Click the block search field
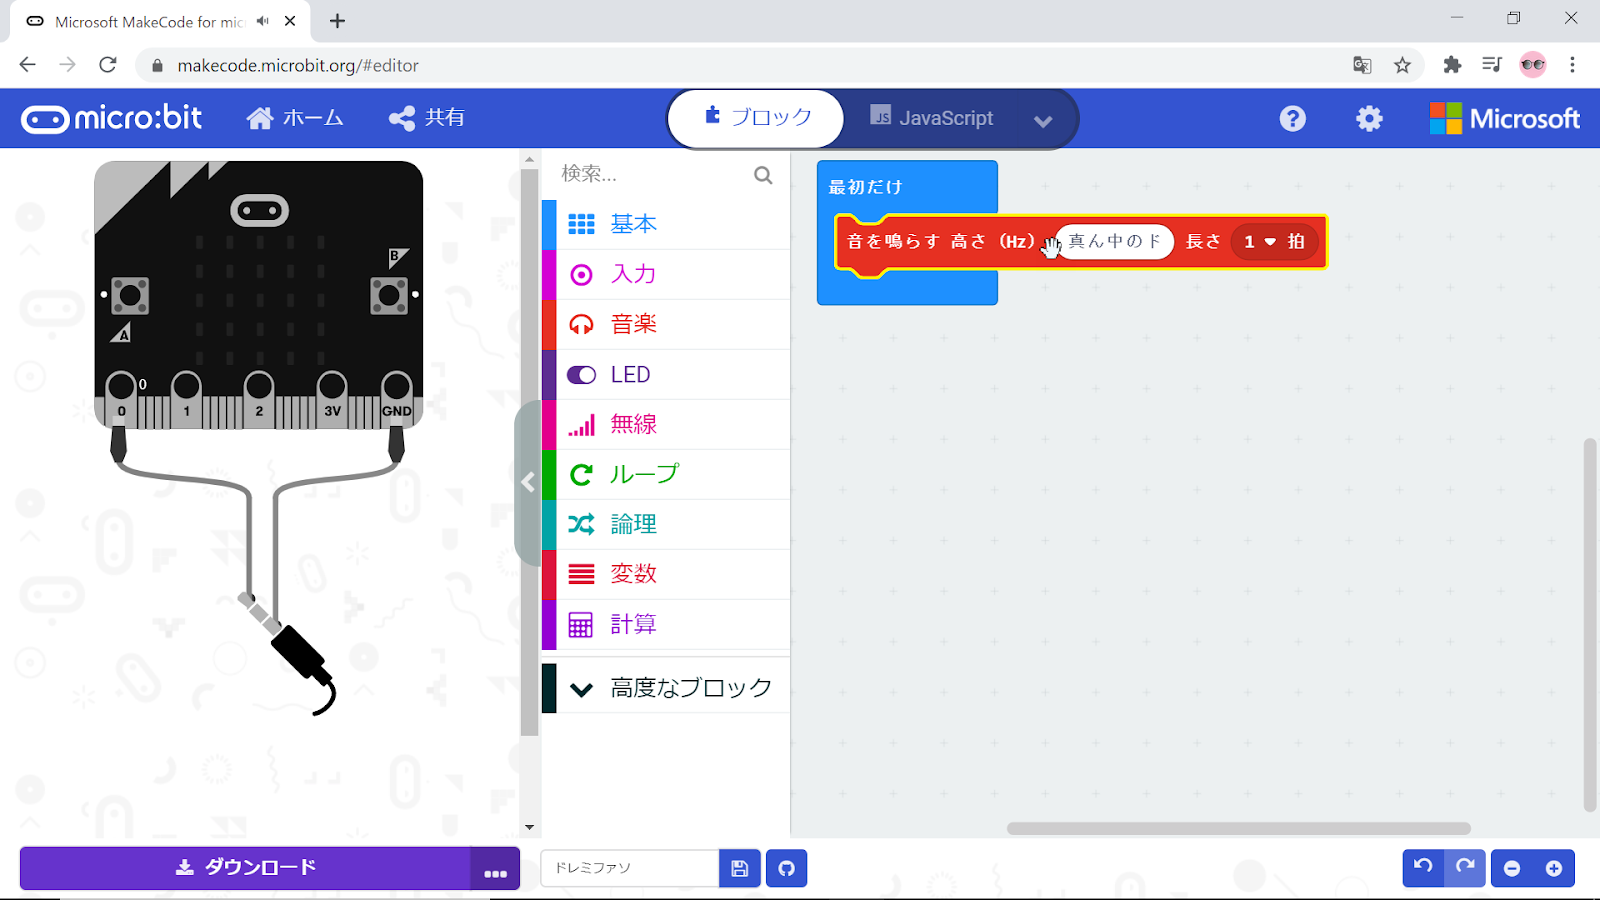The width and height of the screenshot is (1600, 900). (650, 174)
